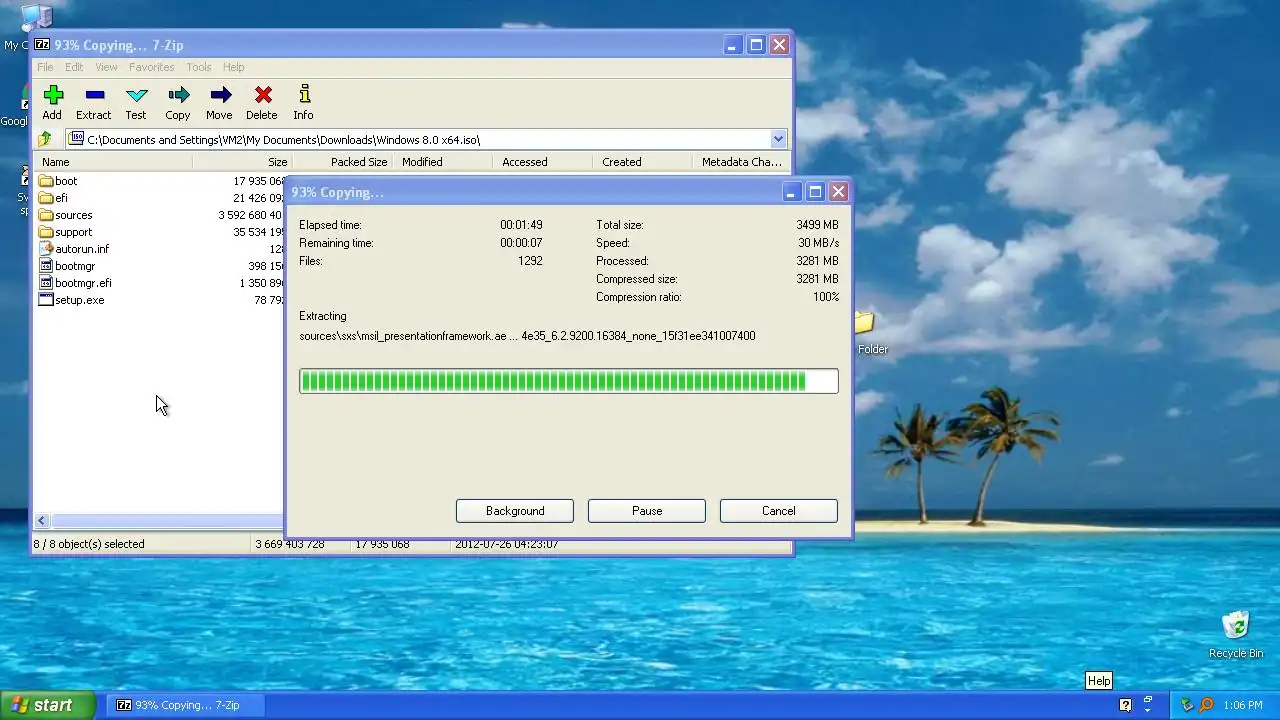This screenshot has height=720, width=1280.
Task: Click the Test toolbar icon
Action: [x=137, y=95]
